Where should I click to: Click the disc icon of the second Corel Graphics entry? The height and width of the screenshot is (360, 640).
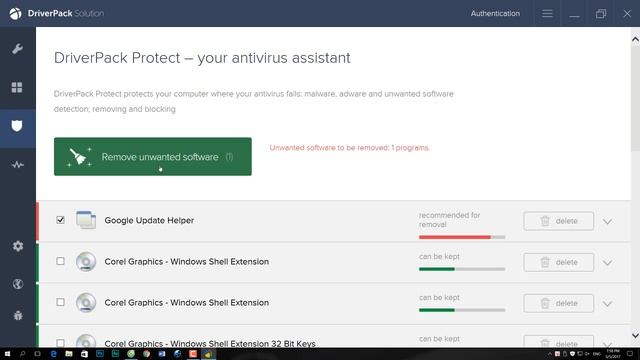[86, 303]
